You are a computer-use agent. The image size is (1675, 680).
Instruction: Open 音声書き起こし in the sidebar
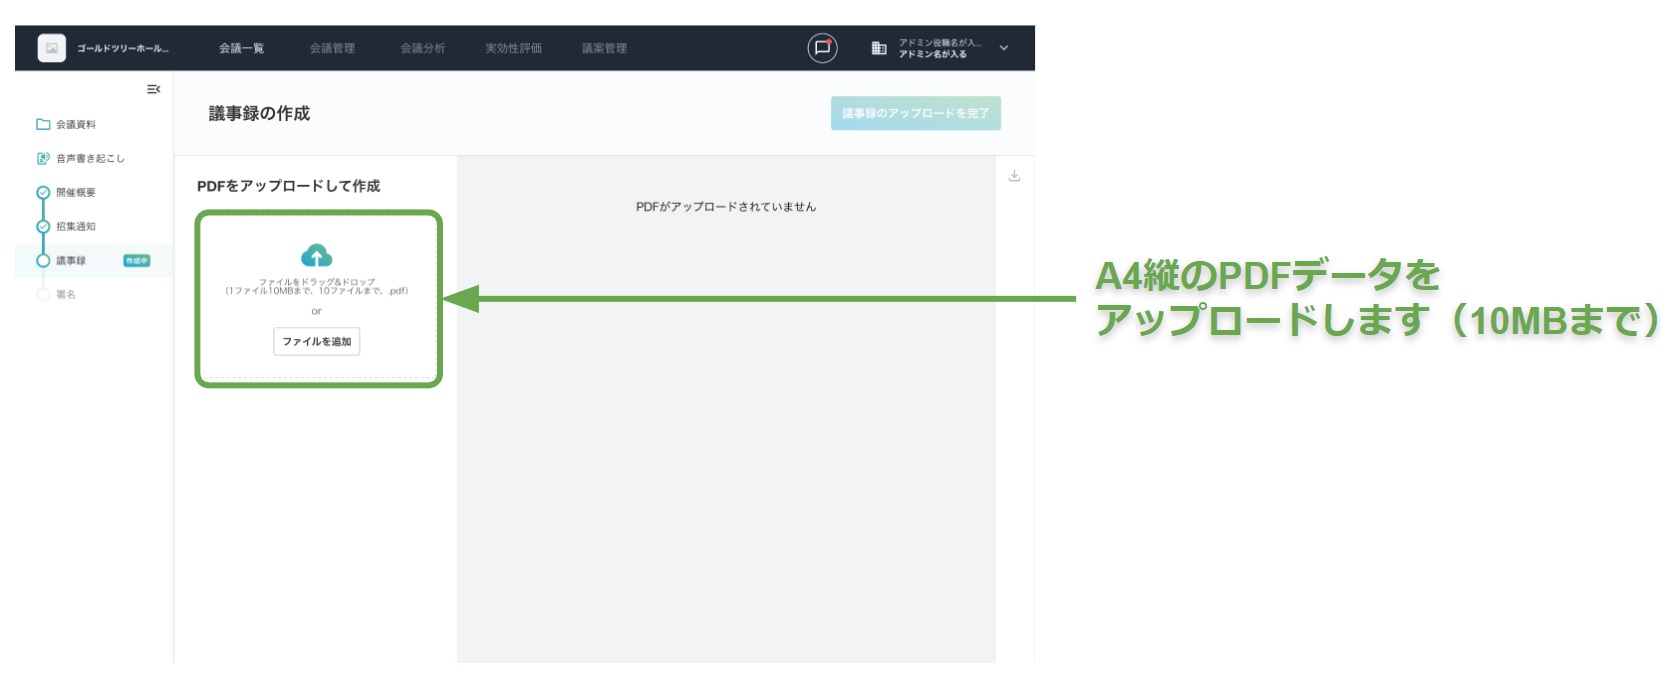coord(90,159)
